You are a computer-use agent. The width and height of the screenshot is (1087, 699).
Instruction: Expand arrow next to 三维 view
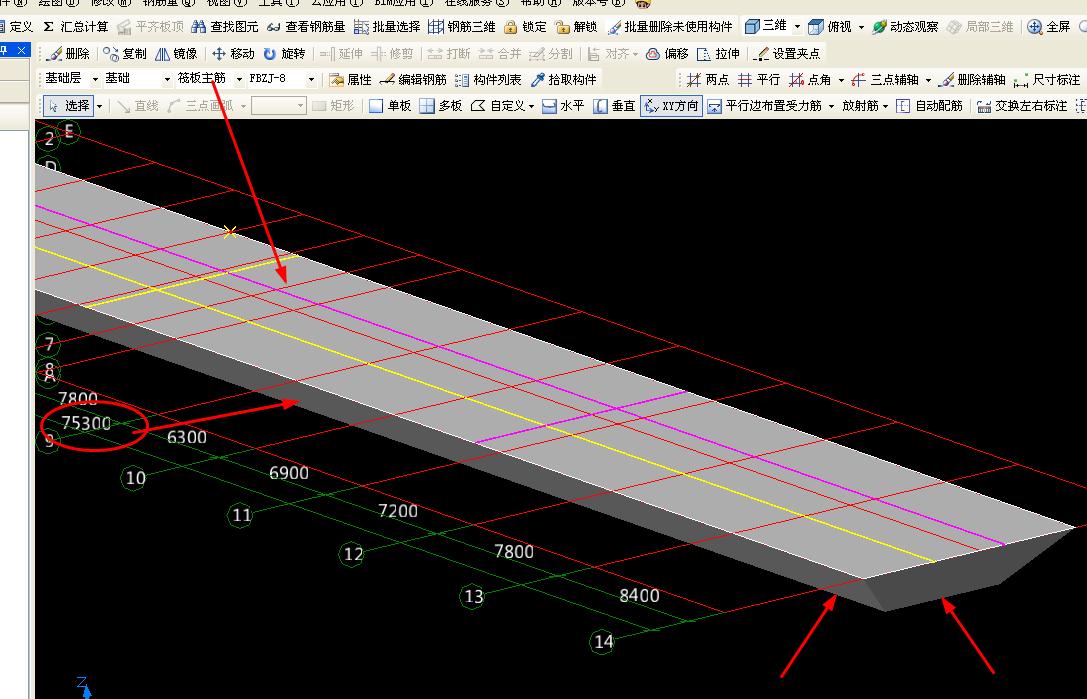797,27
